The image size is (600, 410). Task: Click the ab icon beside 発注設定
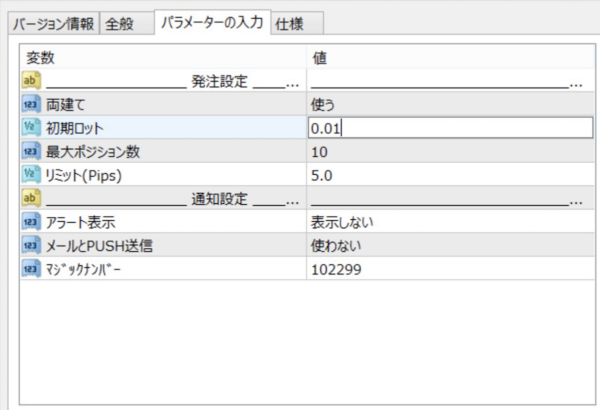(x=31, y=81)
